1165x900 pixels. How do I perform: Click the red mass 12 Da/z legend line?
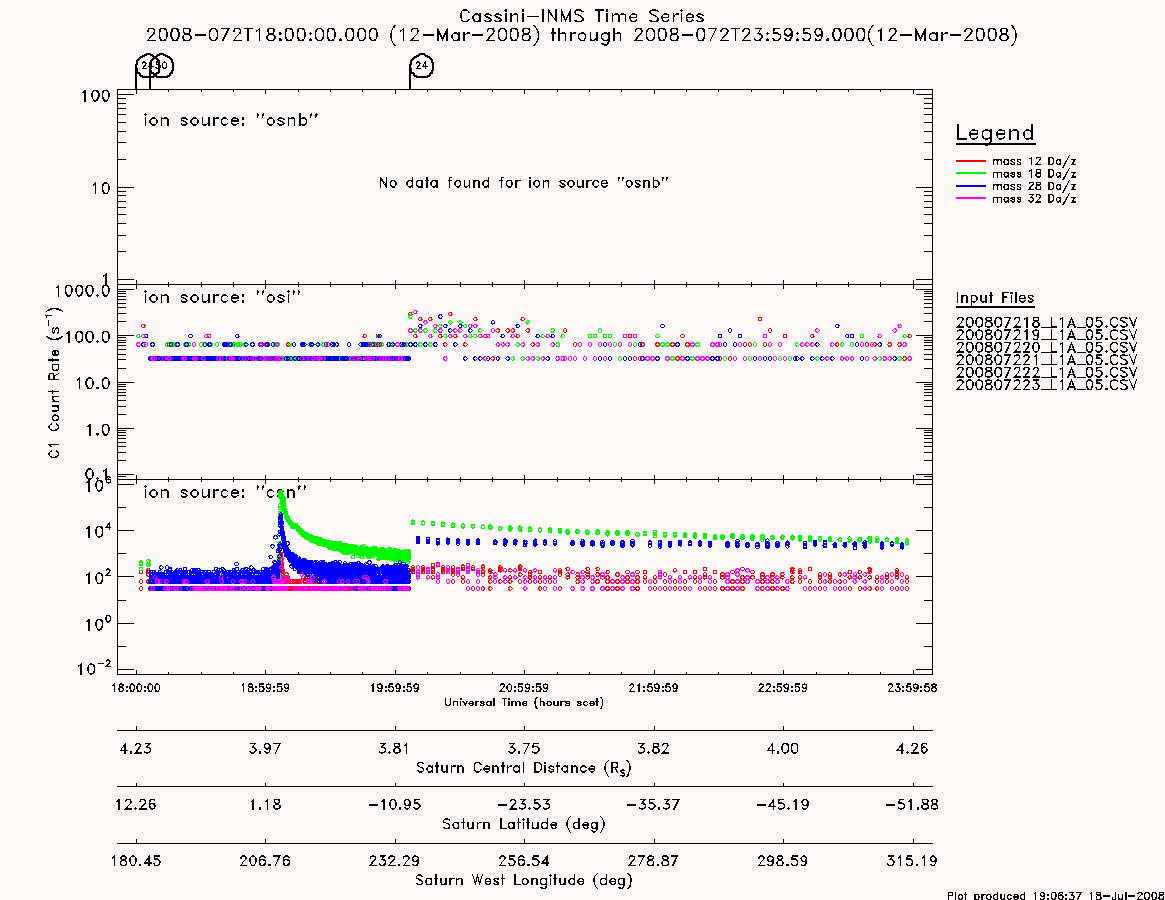pos(970,161)
